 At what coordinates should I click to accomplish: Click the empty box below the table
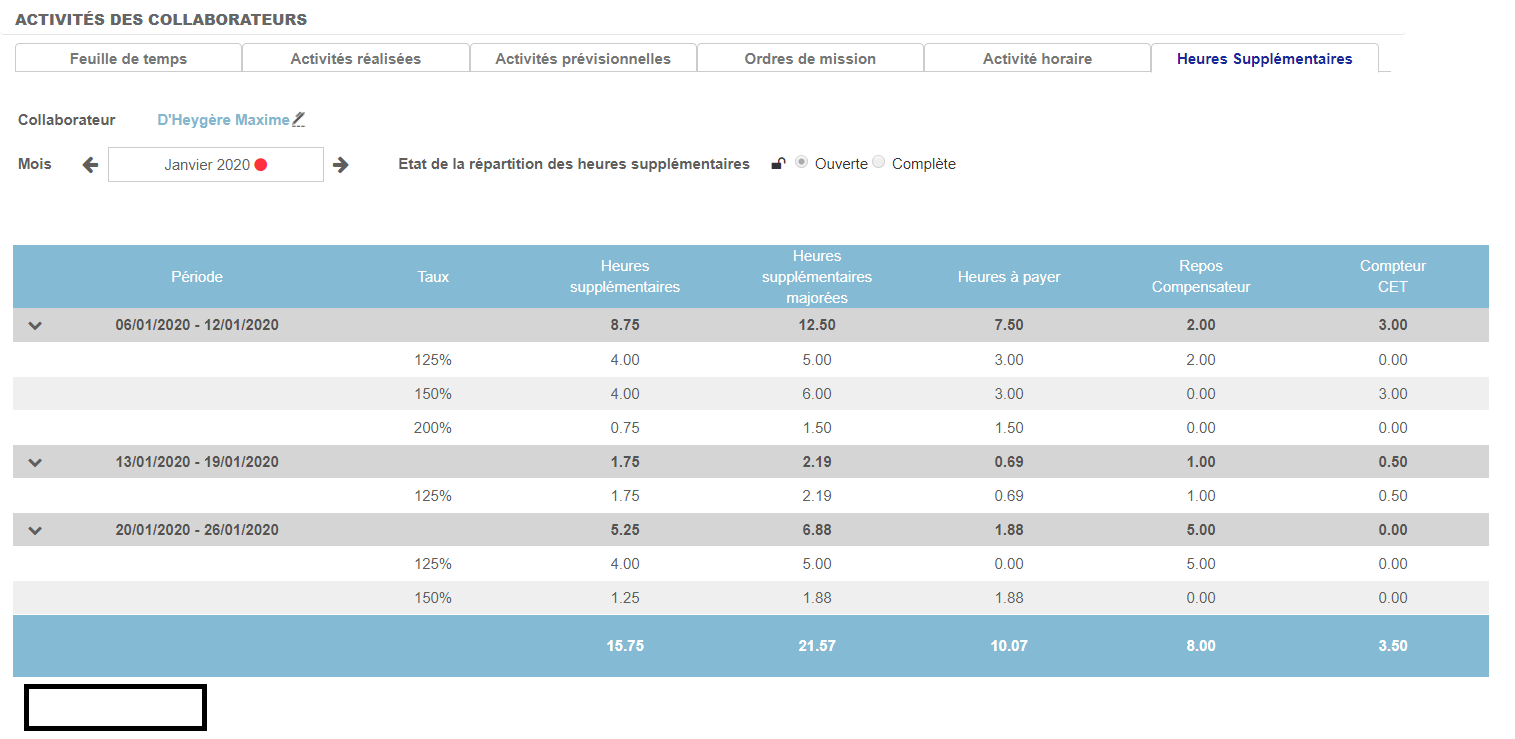pos(115,707)
